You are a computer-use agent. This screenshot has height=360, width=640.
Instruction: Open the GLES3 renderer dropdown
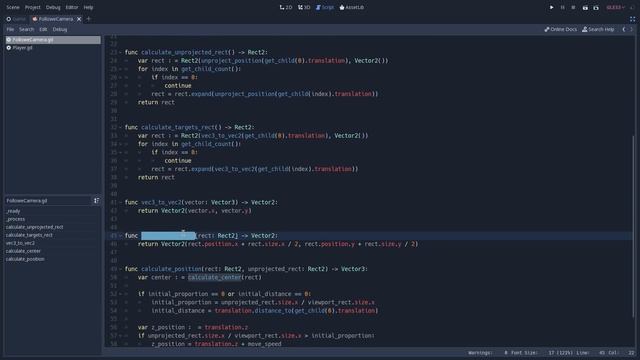[615, 7]
